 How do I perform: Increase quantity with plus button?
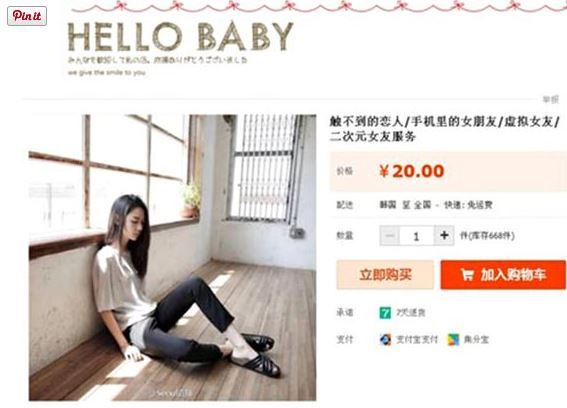(444, 235)
